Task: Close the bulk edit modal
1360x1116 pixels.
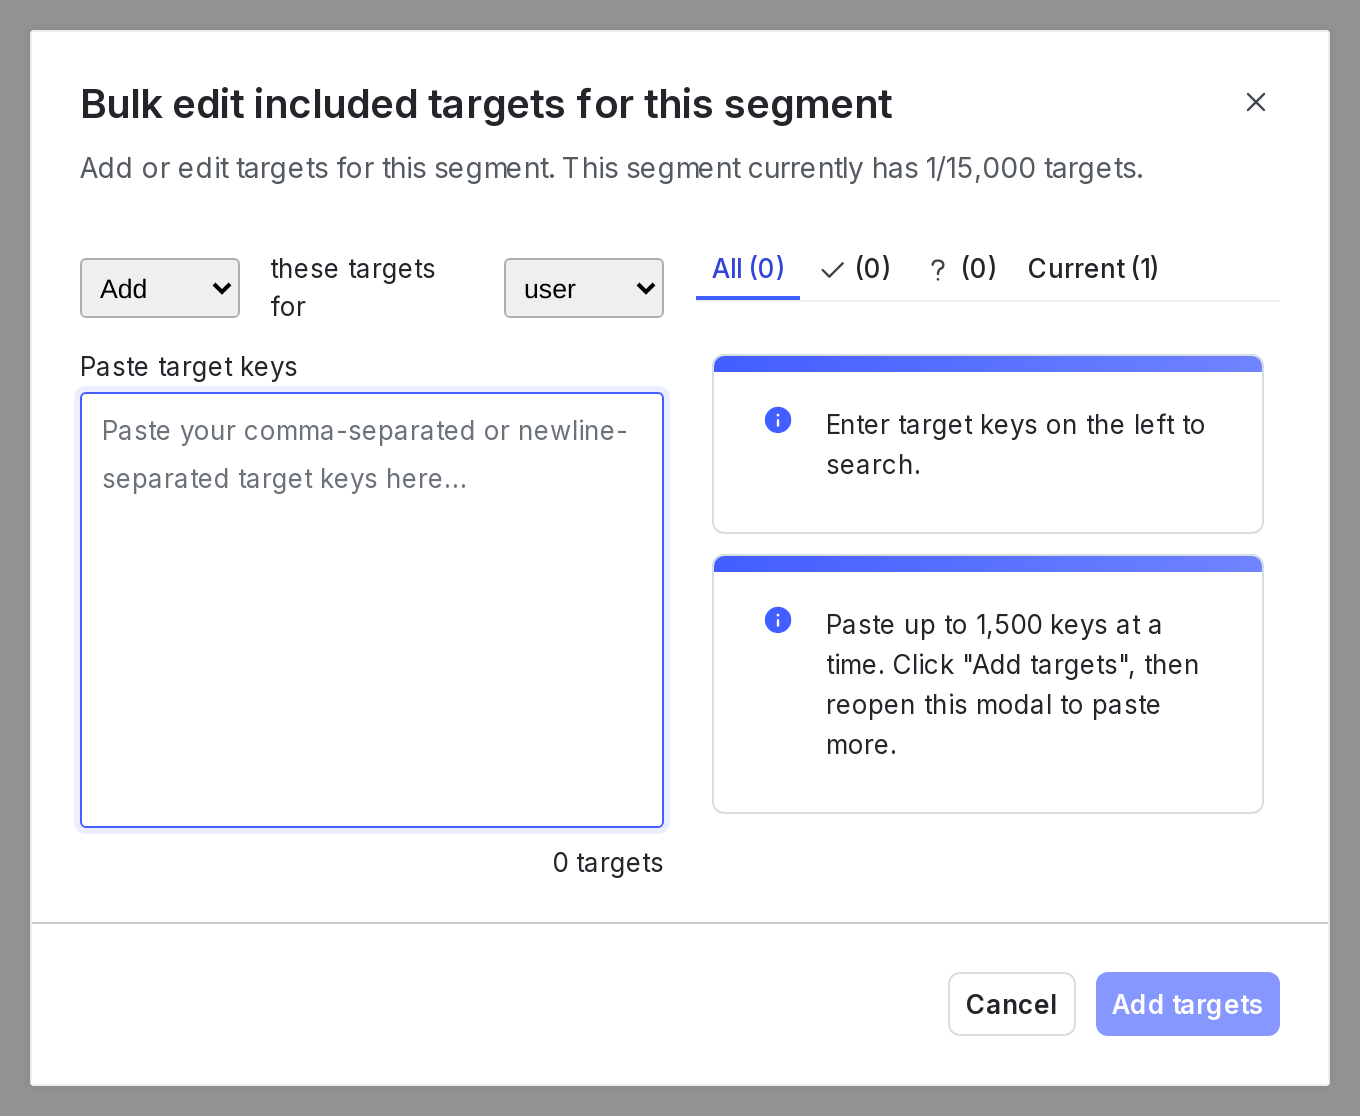Action: 1256,102
